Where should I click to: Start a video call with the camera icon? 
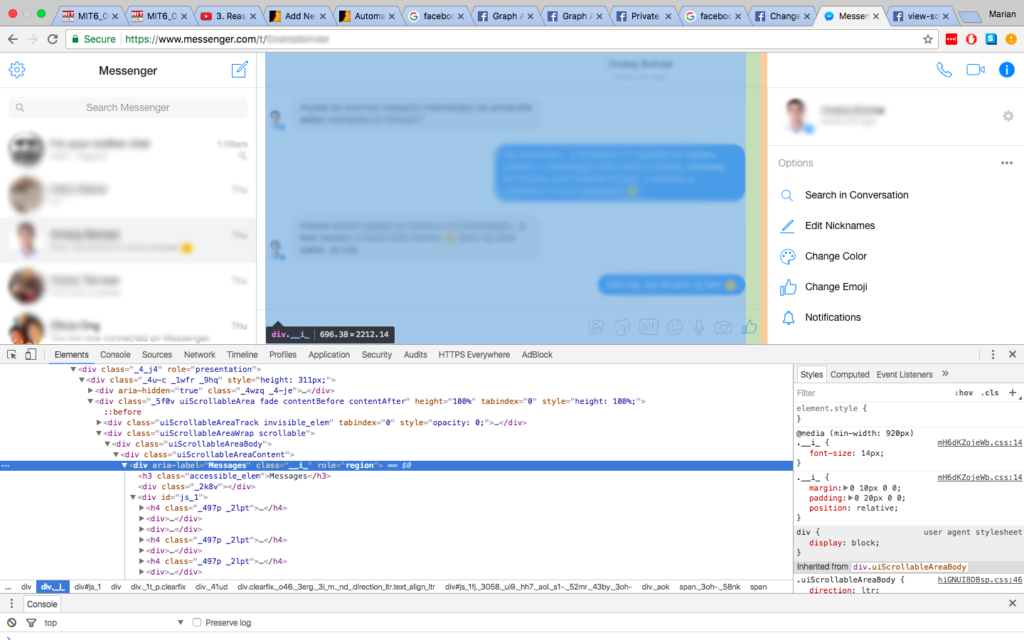point(975,70)
